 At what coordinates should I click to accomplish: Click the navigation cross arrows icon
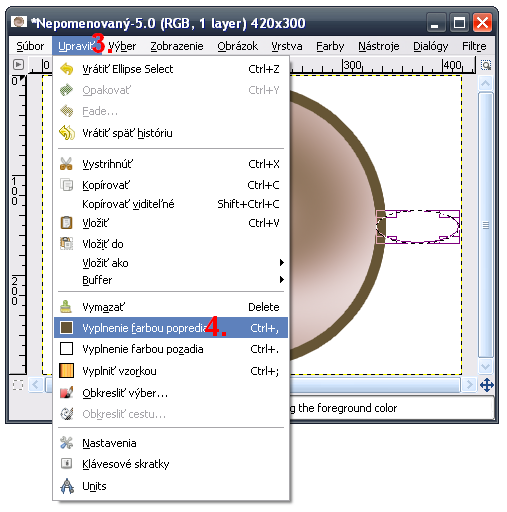click(487, 385)
